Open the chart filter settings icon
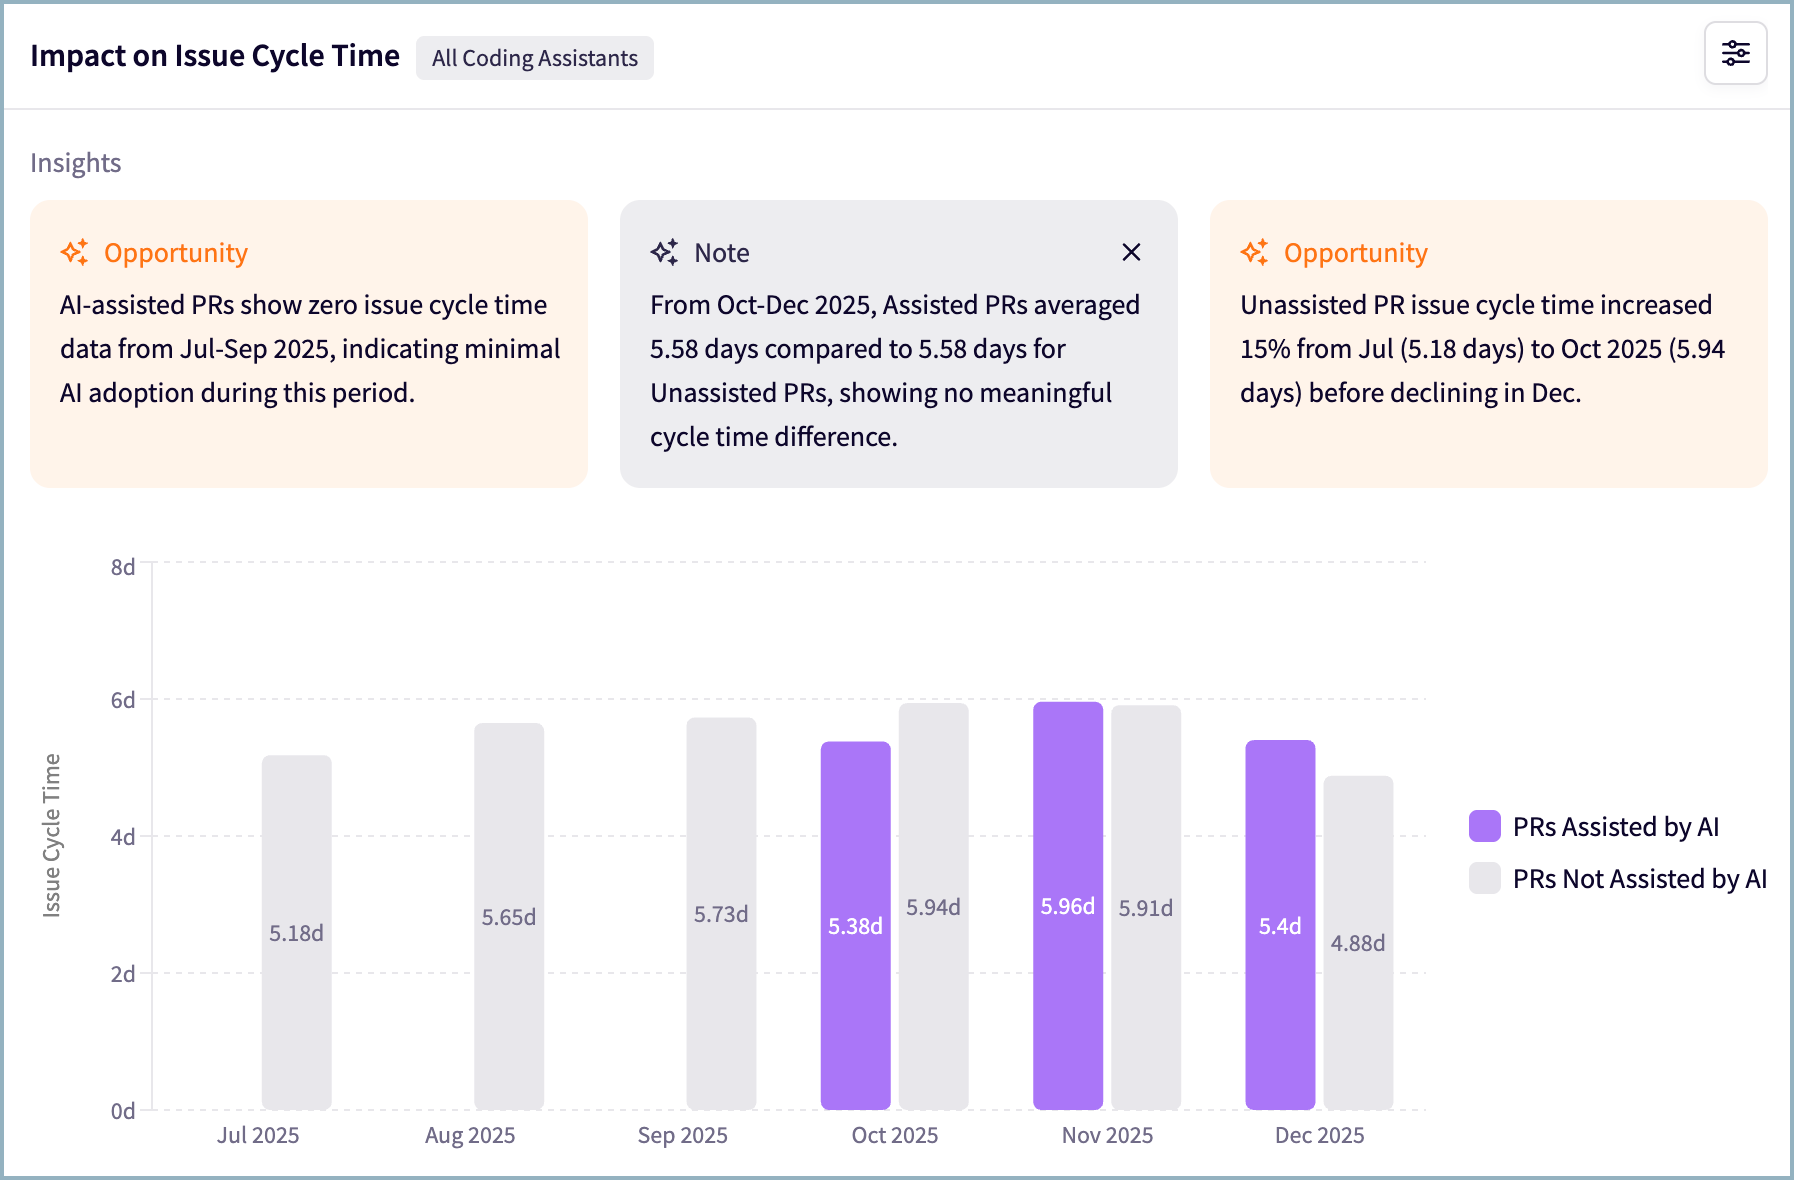 [x=1735, y=53]
